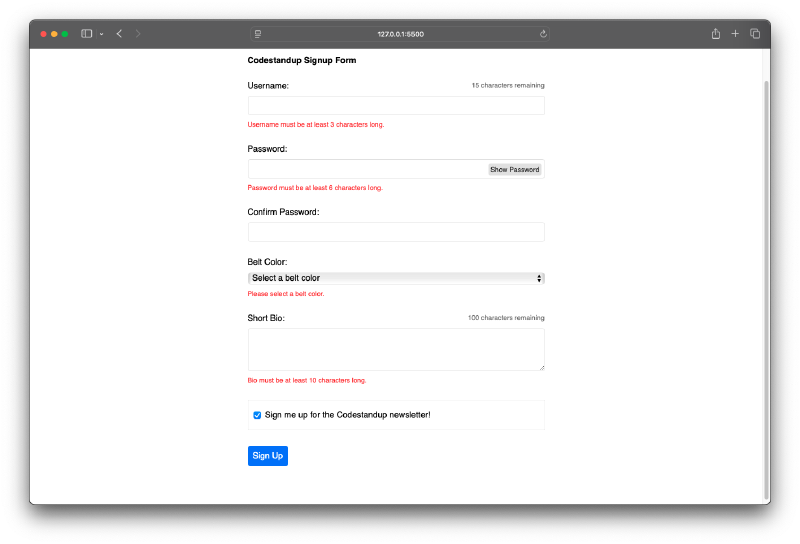The image size is (800, 544).
Task: Toggle the Safari sidebar icon
Action: click(86, 34)
